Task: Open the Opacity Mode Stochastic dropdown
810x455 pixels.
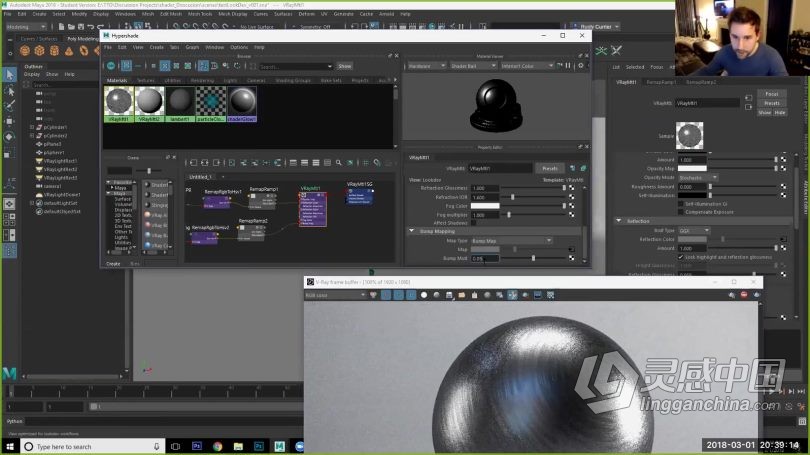Action: [698, 178]
